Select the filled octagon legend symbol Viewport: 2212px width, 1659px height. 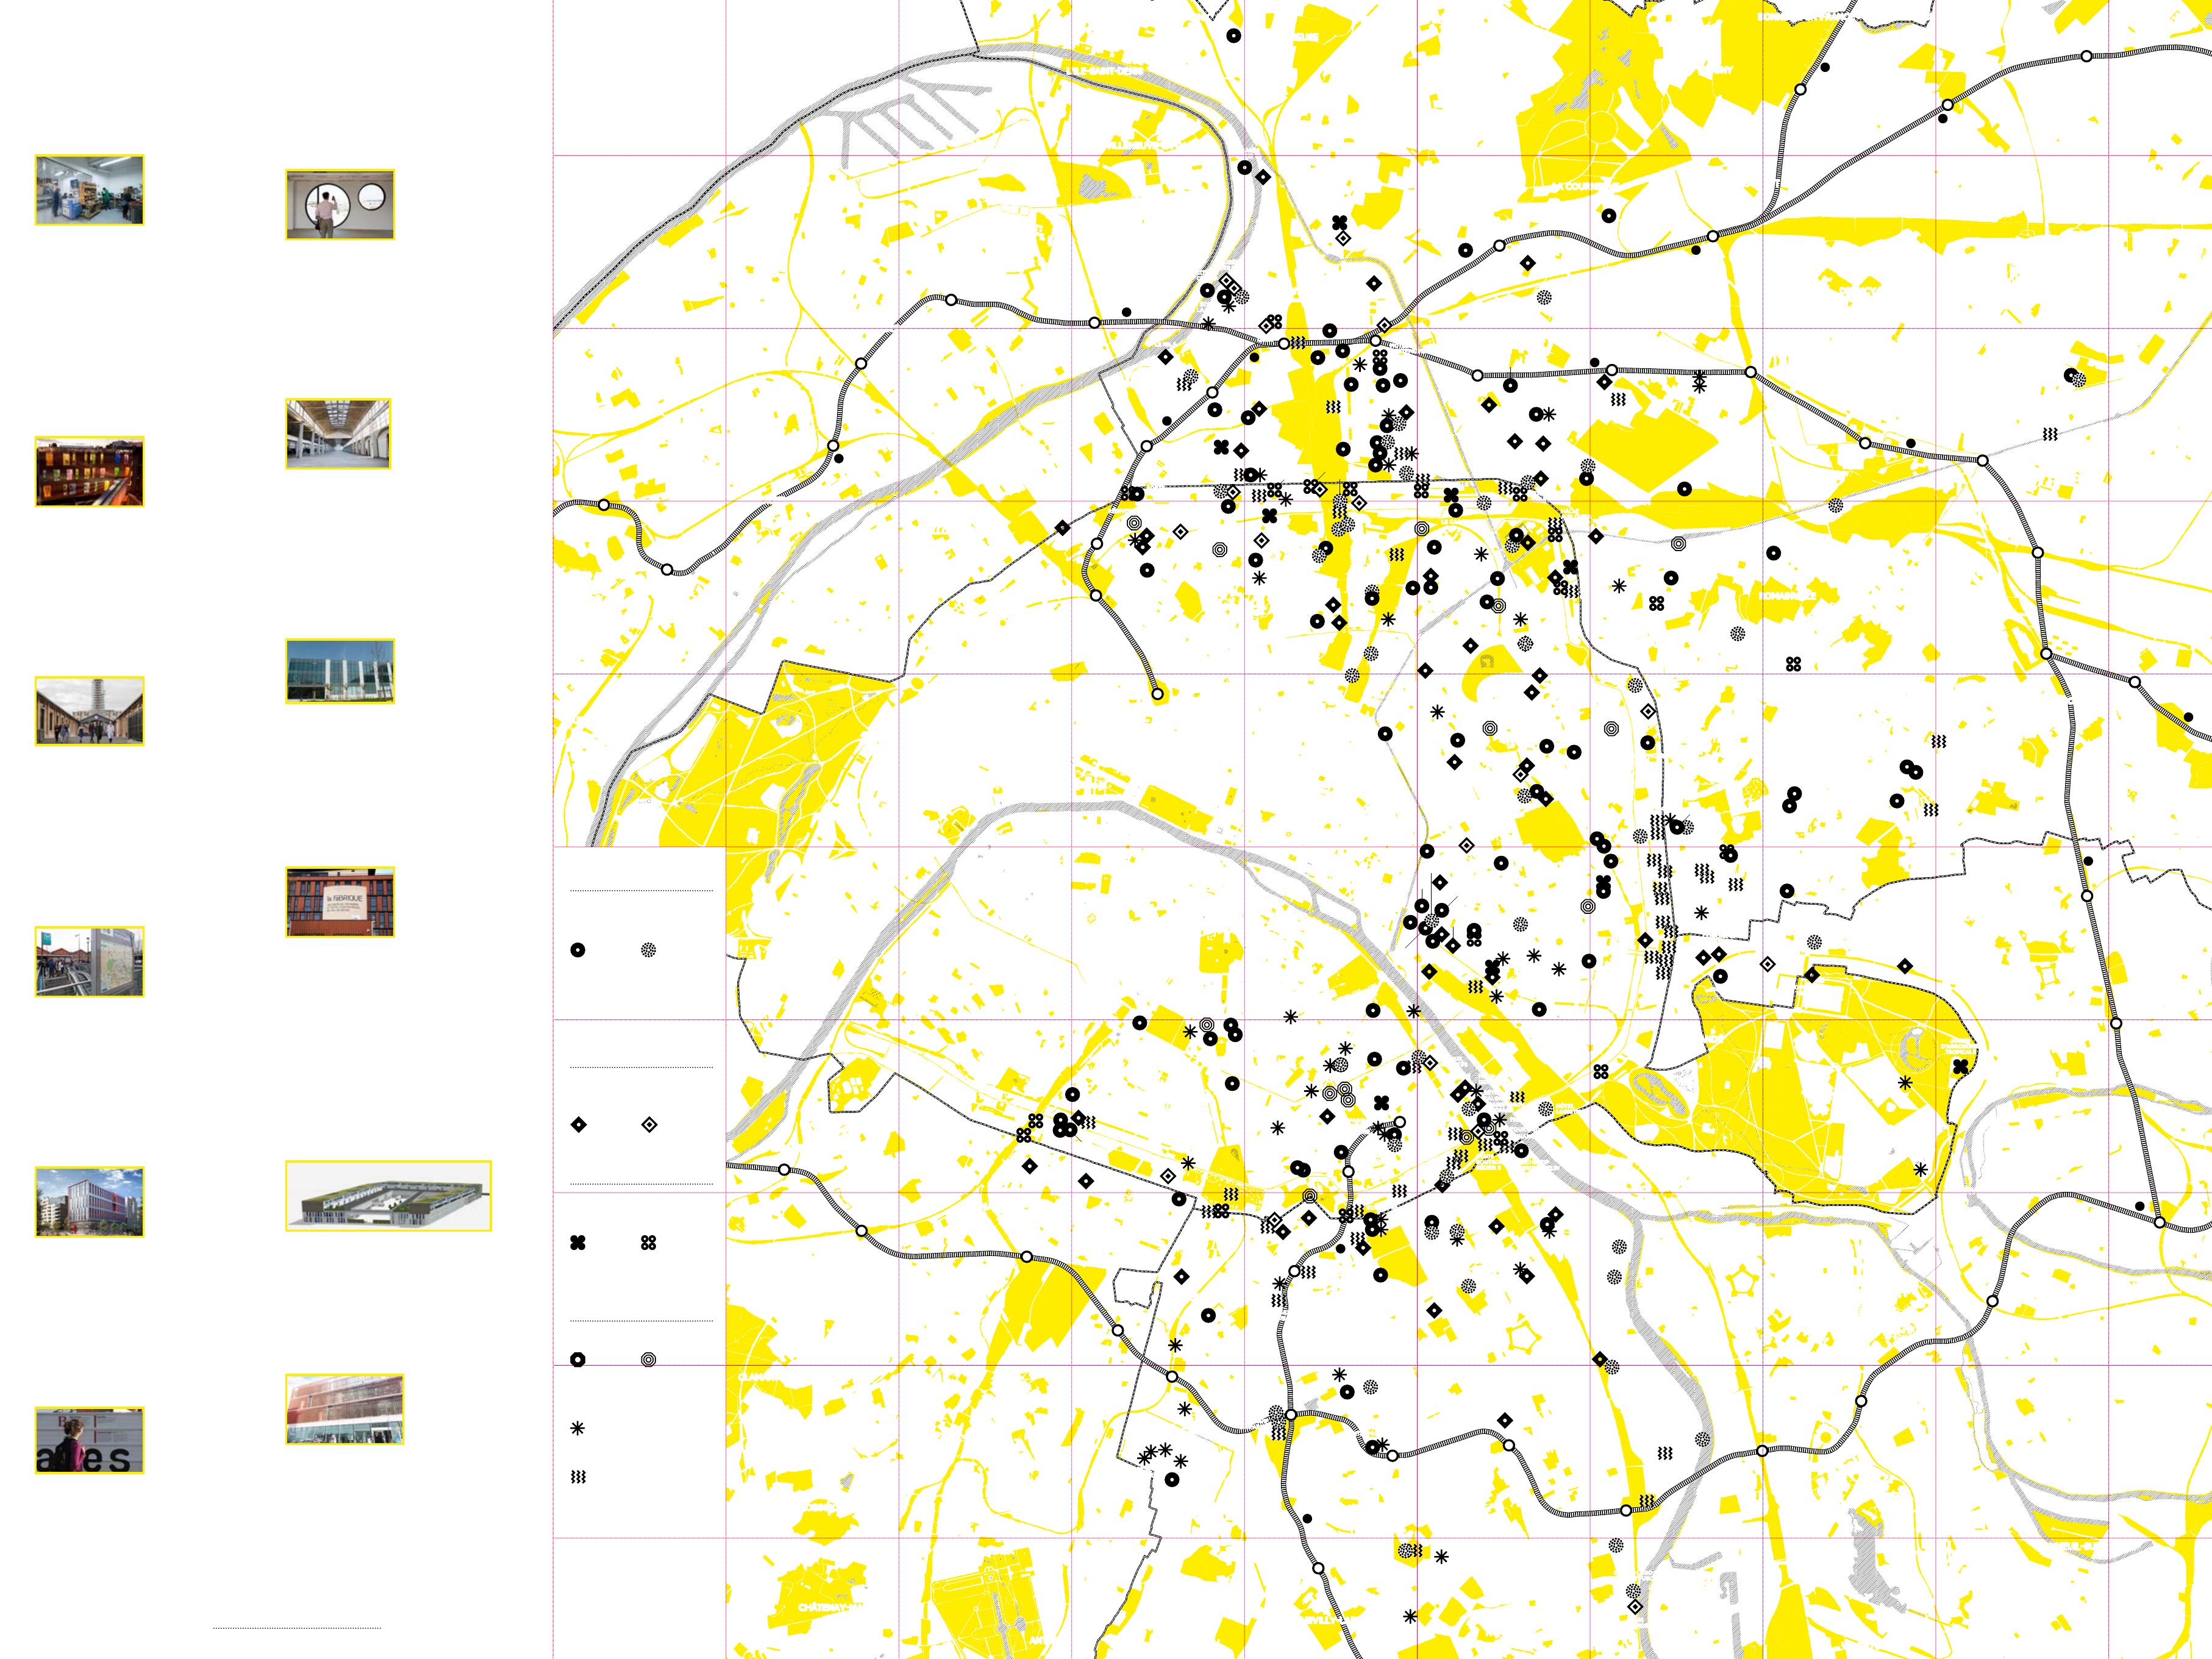tap(577, 1360)
